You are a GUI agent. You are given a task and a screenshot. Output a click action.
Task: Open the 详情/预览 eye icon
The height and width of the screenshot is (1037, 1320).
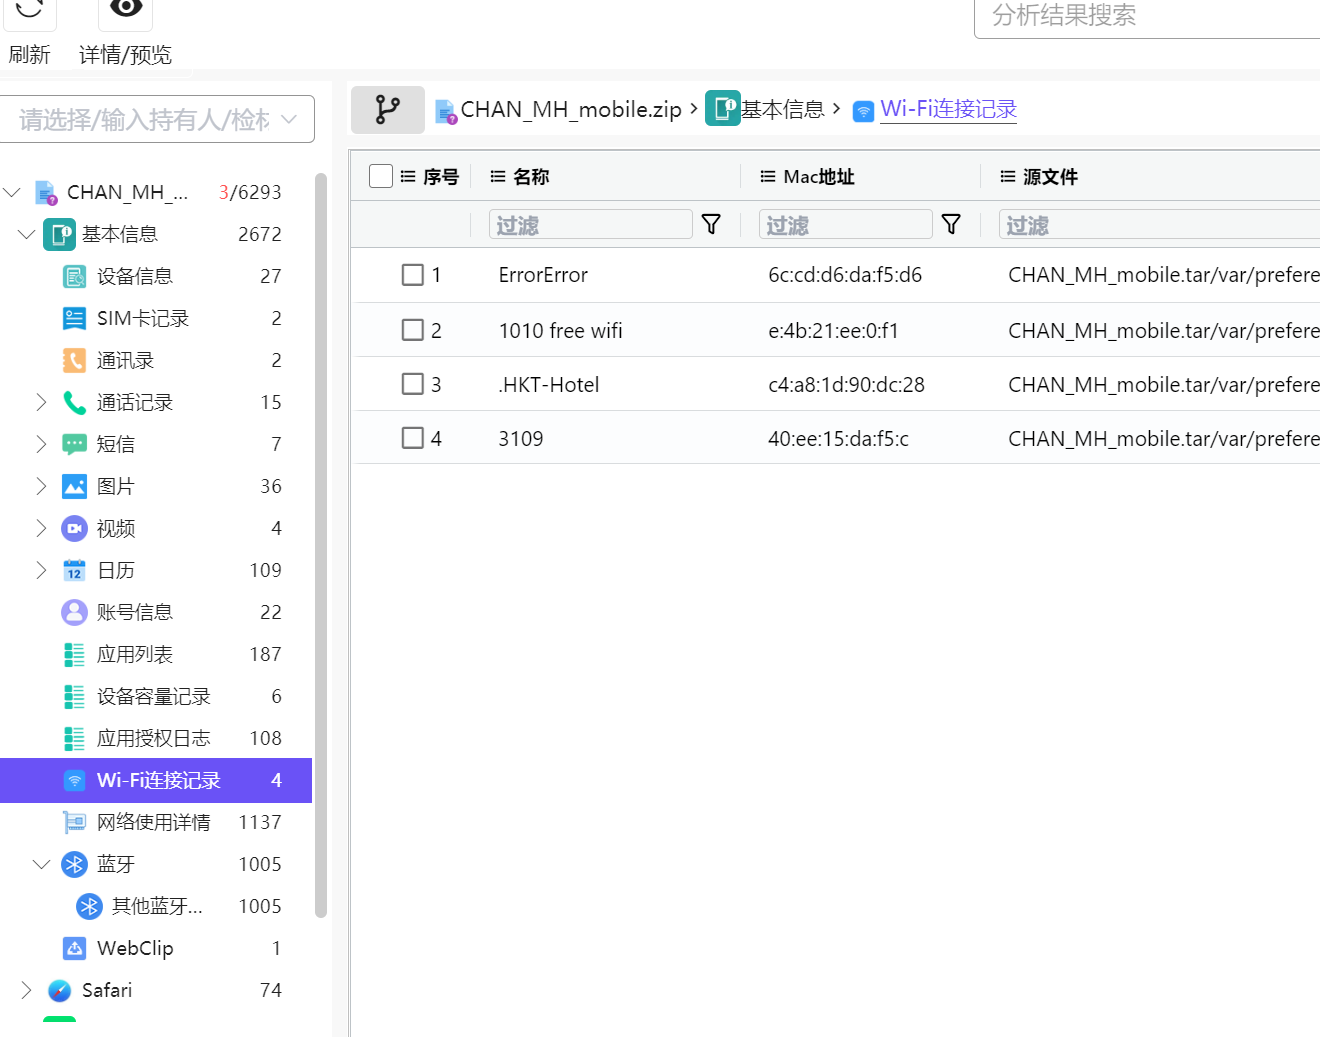[125, 9]
